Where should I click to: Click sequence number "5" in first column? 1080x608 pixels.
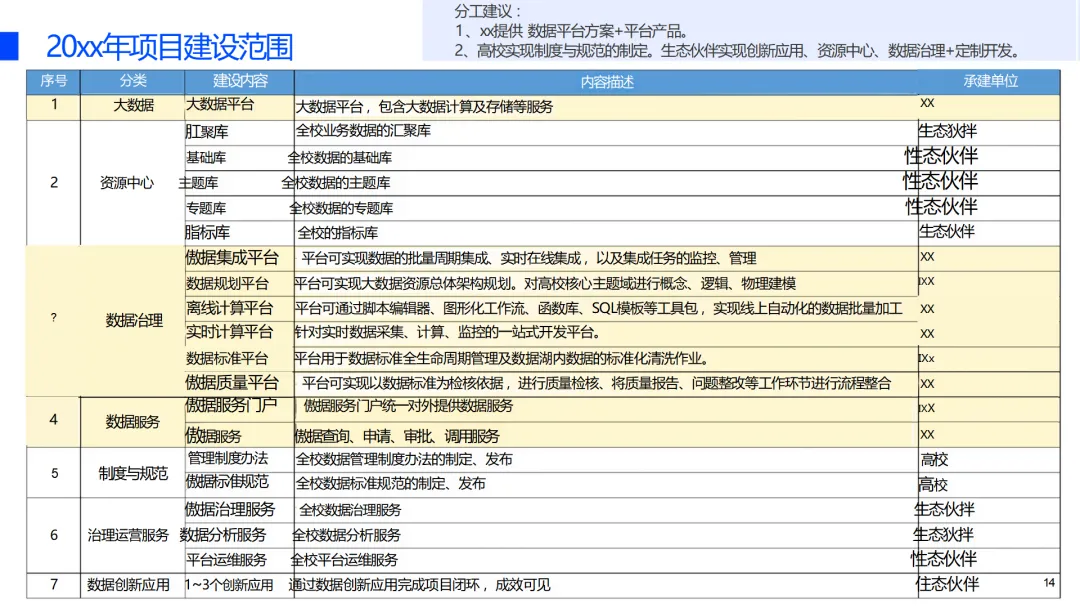pos(54,474)
